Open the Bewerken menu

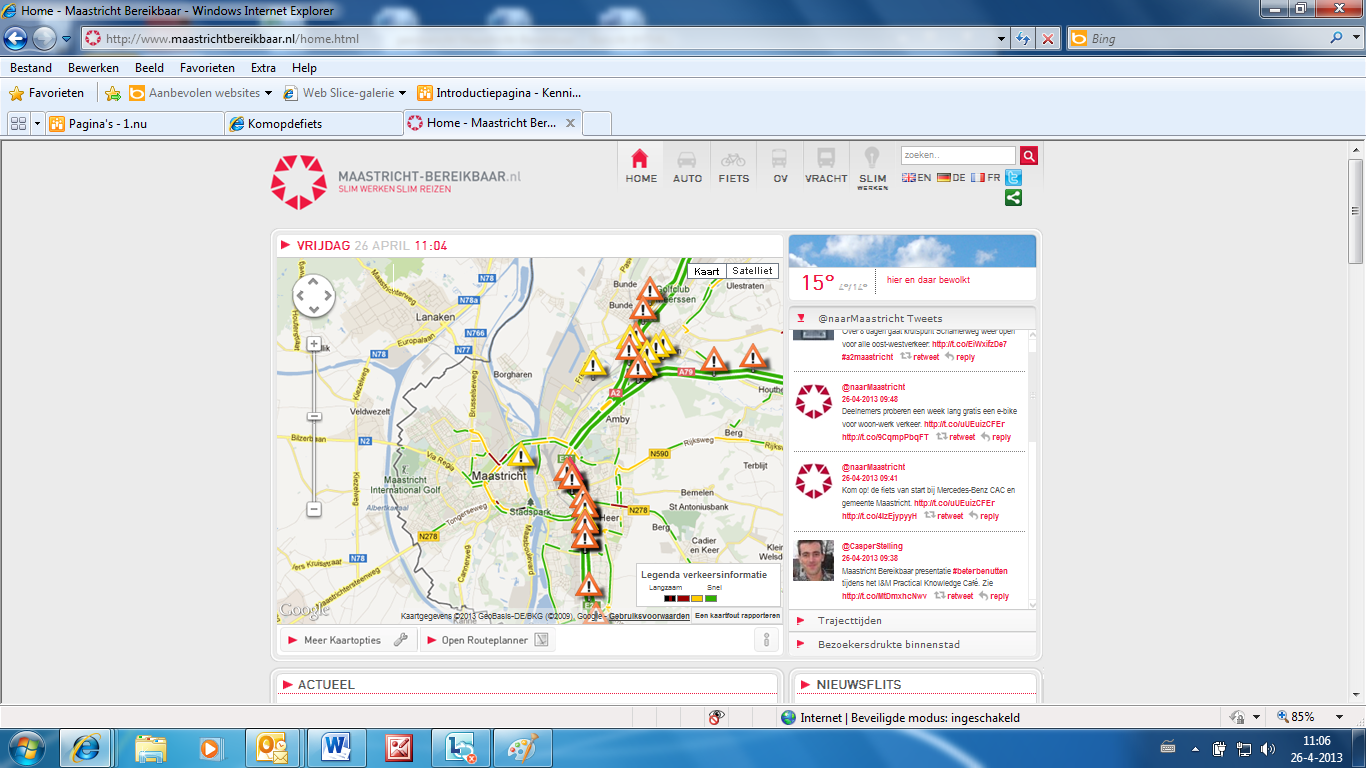tap(93, 68)
